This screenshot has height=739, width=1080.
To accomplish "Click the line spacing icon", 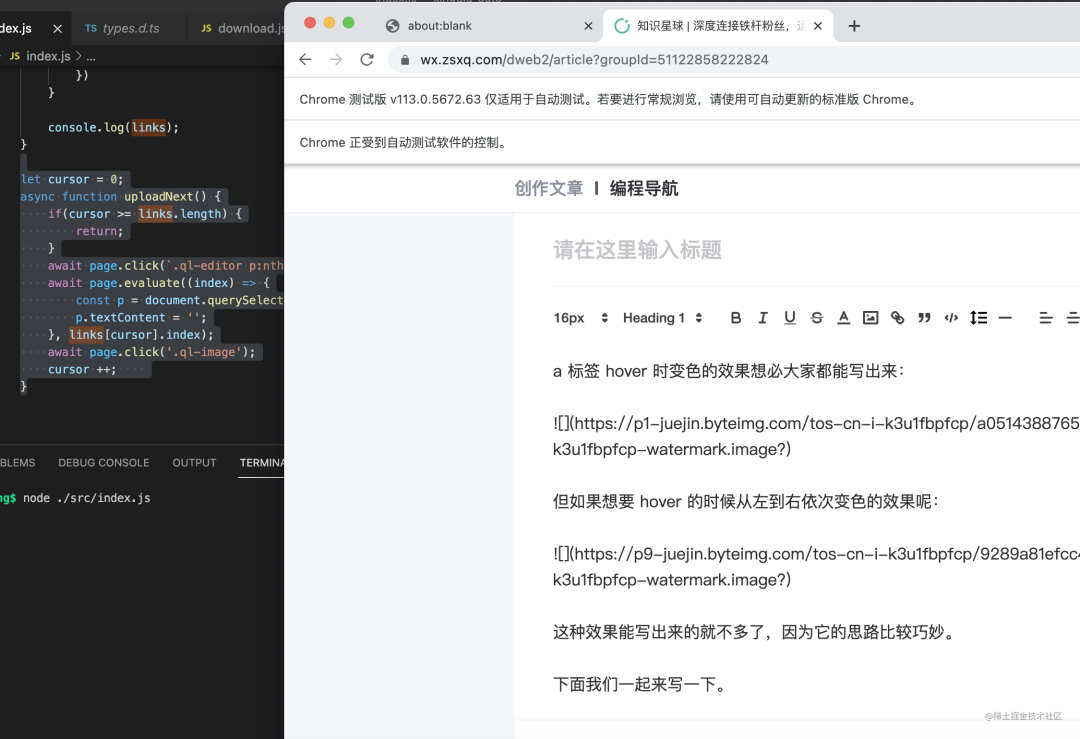I will 978,318.
